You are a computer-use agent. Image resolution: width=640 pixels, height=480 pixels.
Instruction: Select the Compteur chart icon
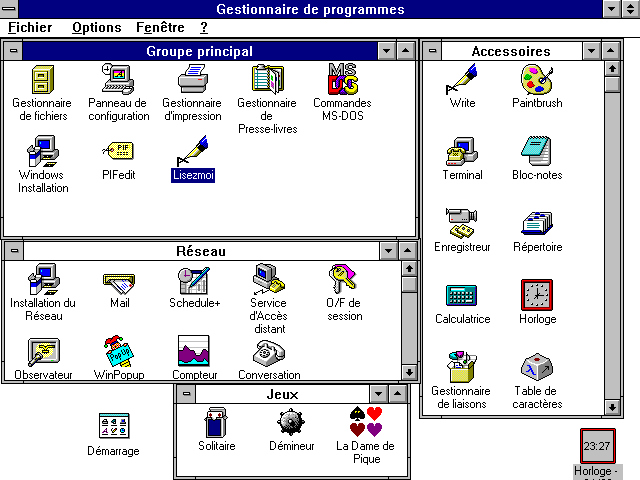[x=193, y=351]
